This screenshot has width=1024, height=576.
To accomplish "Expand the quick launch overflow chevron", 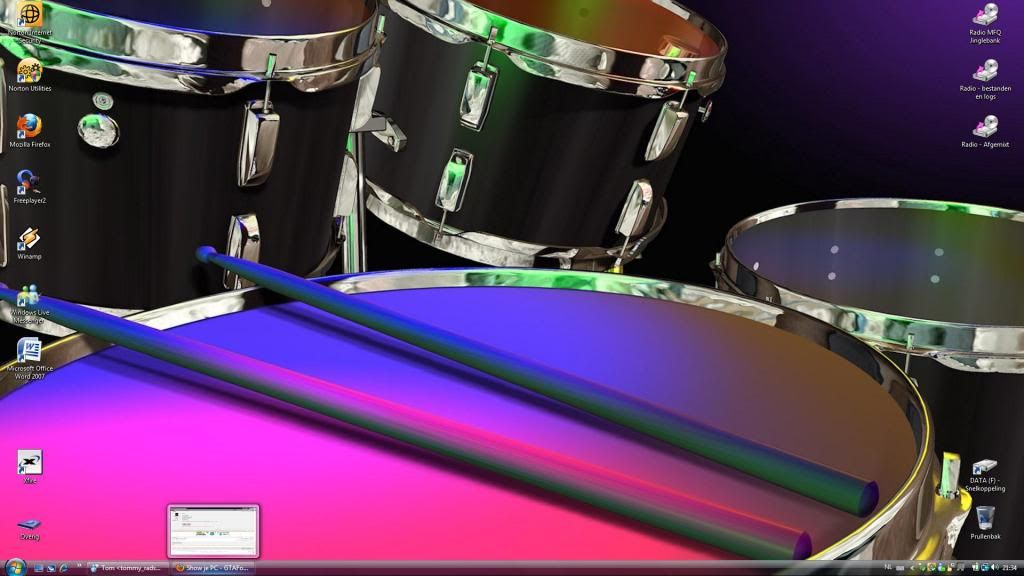I will pos(80,565).
